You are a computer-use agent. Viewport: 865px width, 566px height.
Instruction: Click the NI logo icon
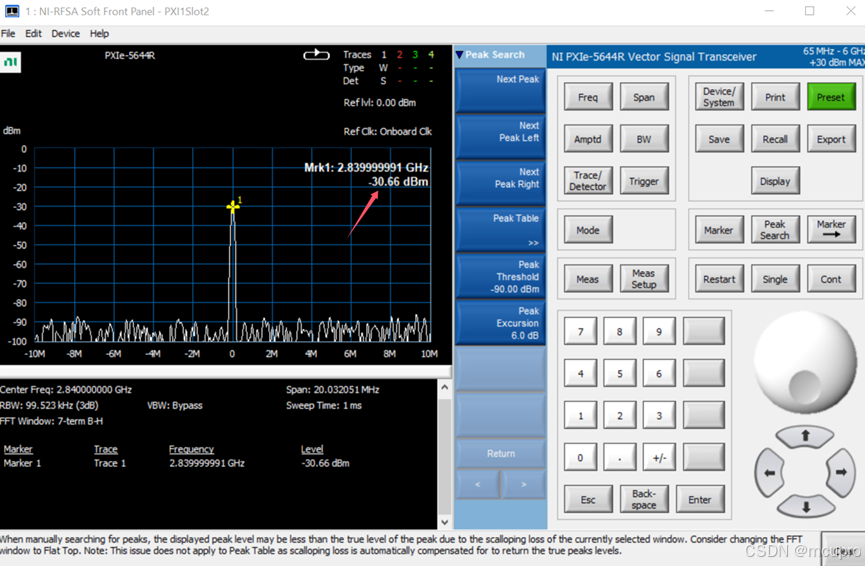[10, 62]
